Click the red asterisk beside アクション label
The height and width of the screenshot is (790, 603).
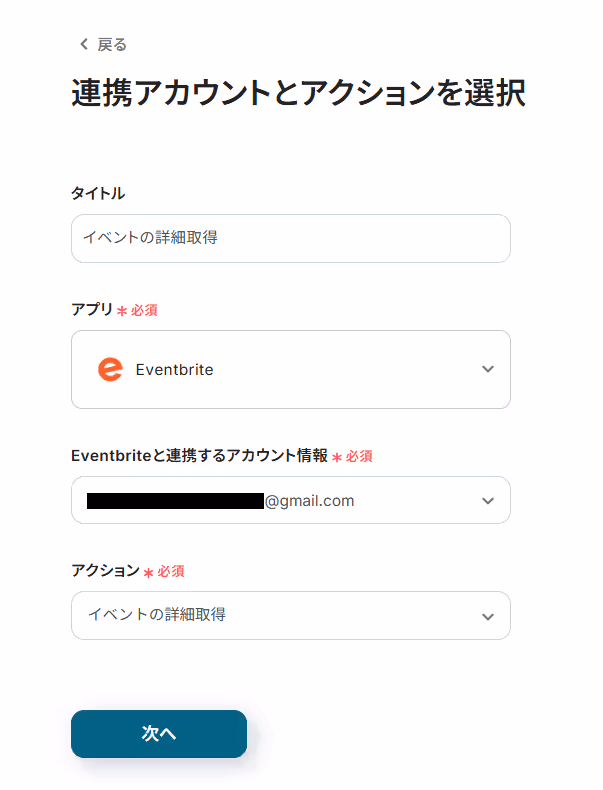[148, 572]
